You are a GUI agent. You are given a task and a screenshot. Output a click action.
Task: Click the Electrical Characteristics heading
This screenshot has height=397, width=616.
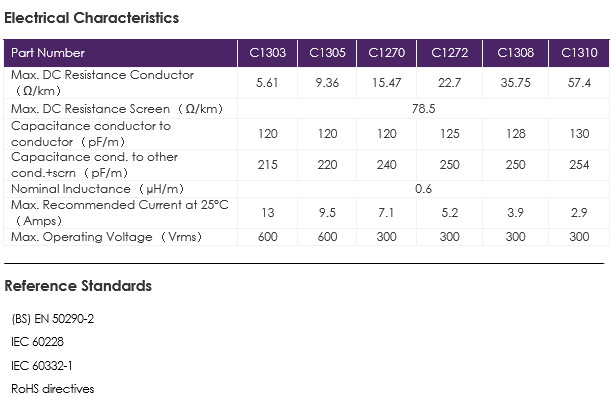coord(92,18)
